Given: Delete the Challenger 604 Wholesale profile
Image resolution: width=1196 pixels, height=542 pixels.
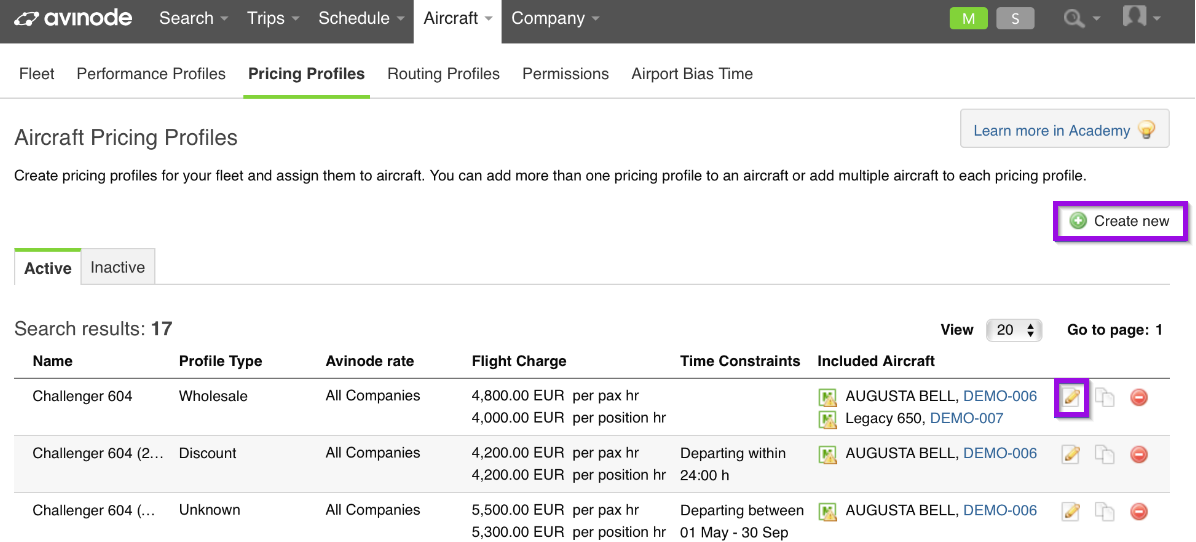Looking at the screenshot, I should pos(1139,397).
